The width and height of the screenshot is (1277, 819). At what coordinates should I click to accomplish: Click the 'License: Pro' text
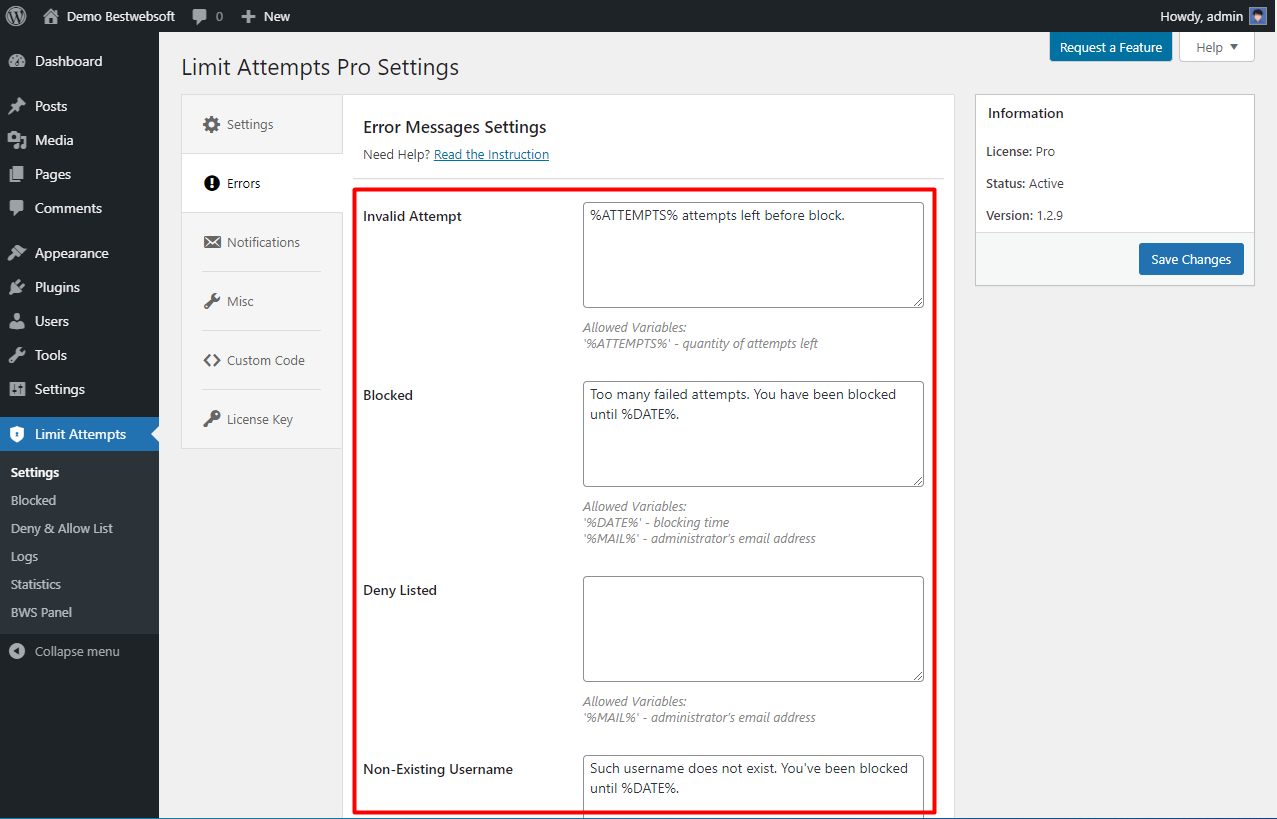pyautogui.click(x=1020, y=151)
